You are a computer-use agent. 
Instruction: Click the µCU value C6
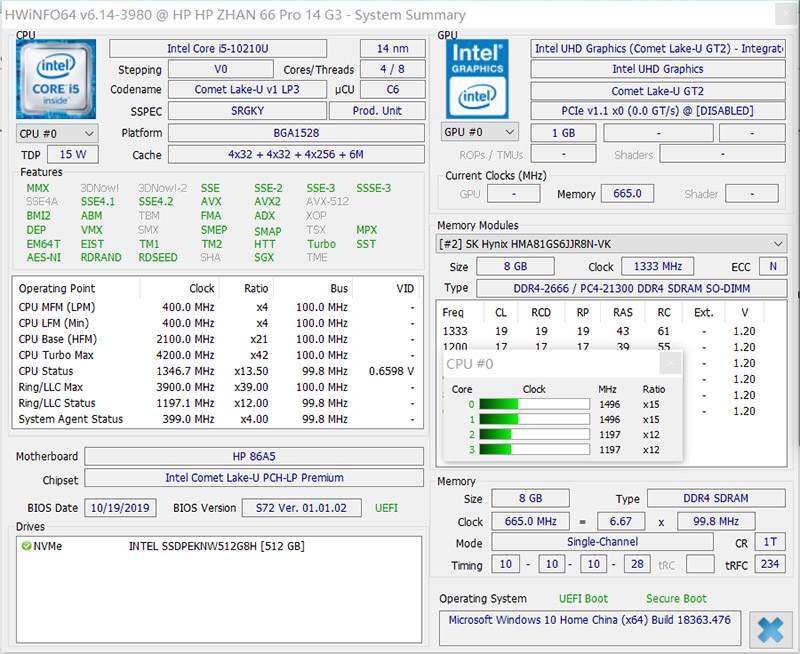tap(392, 89)
